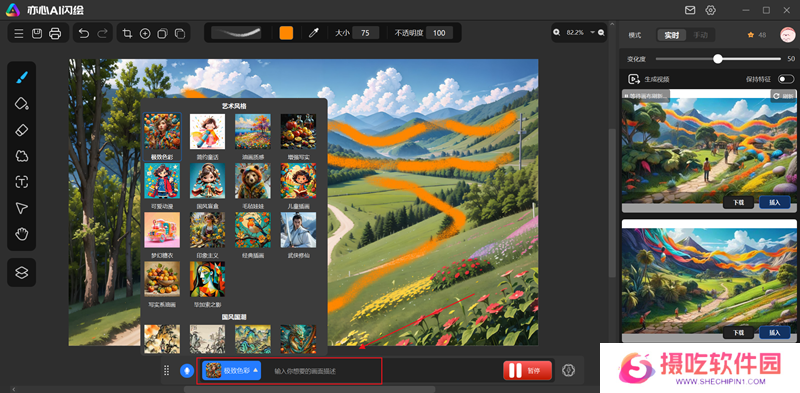
Task: Switch mode to 手动
Action: (x=700, y=35)
